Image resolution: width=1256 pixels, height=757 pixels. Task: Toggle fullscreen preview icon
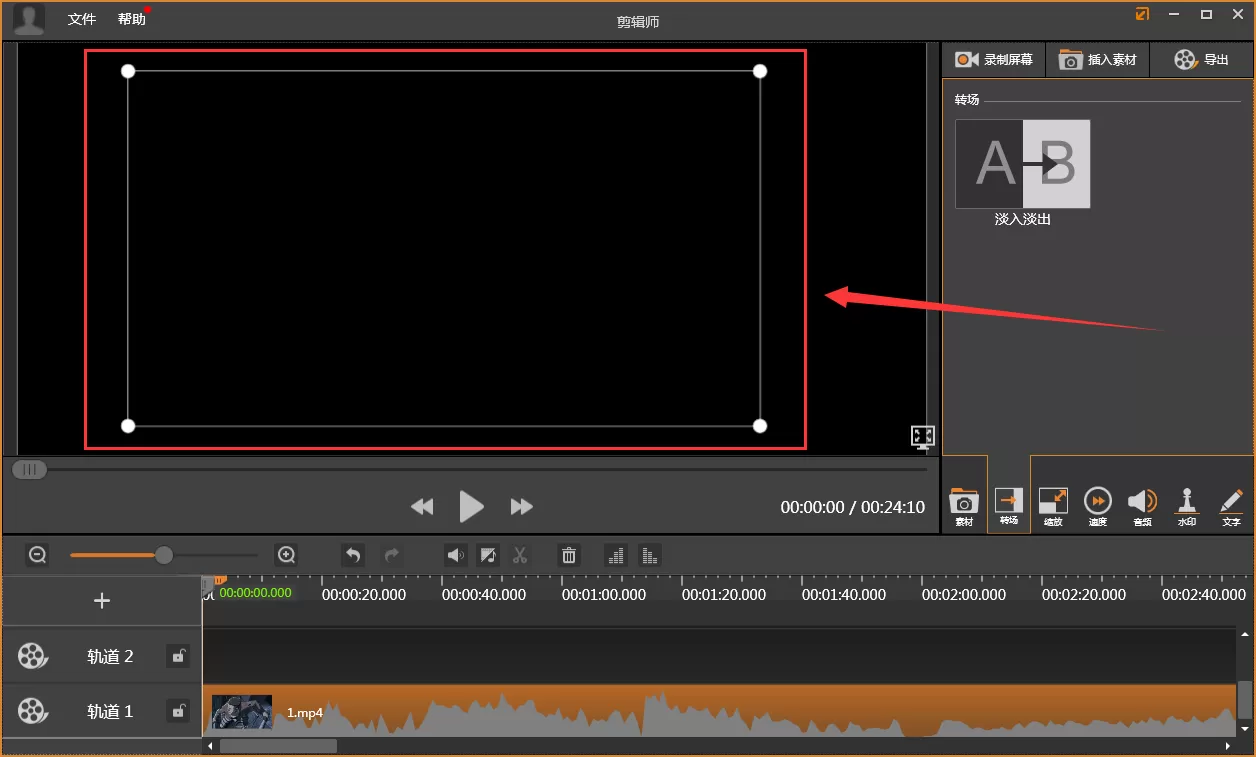(922, 437)
